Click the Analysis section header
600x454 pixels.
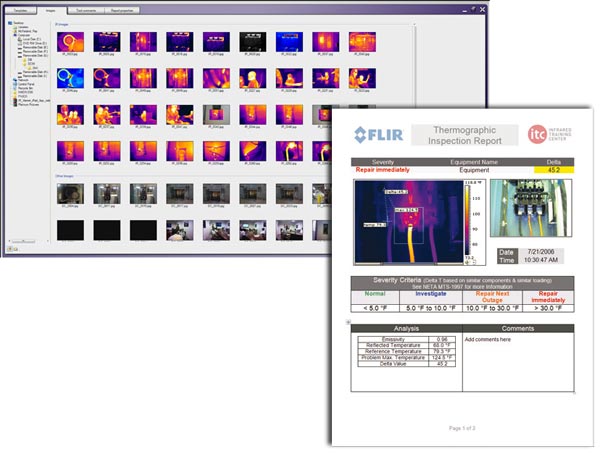406,328
